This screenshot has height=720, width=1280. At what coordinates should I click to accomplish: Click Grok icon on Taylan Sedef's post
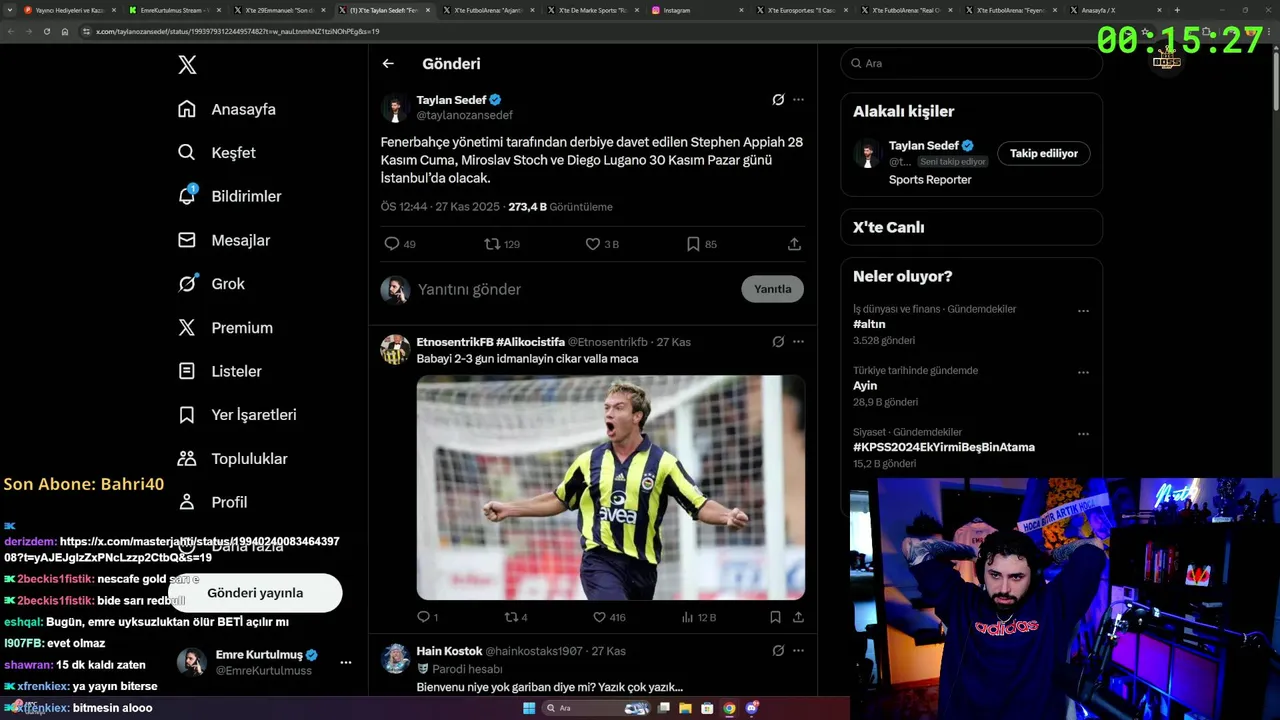[778, 100]
